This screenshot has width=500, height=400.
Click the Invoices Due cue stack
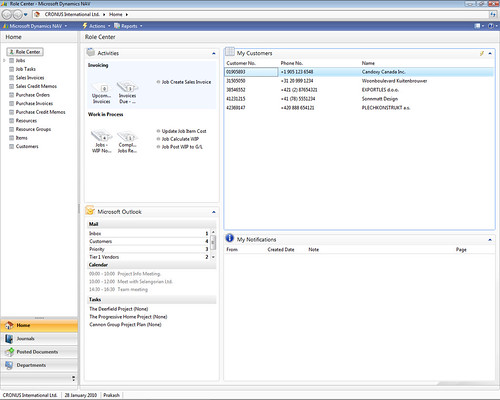127,93
